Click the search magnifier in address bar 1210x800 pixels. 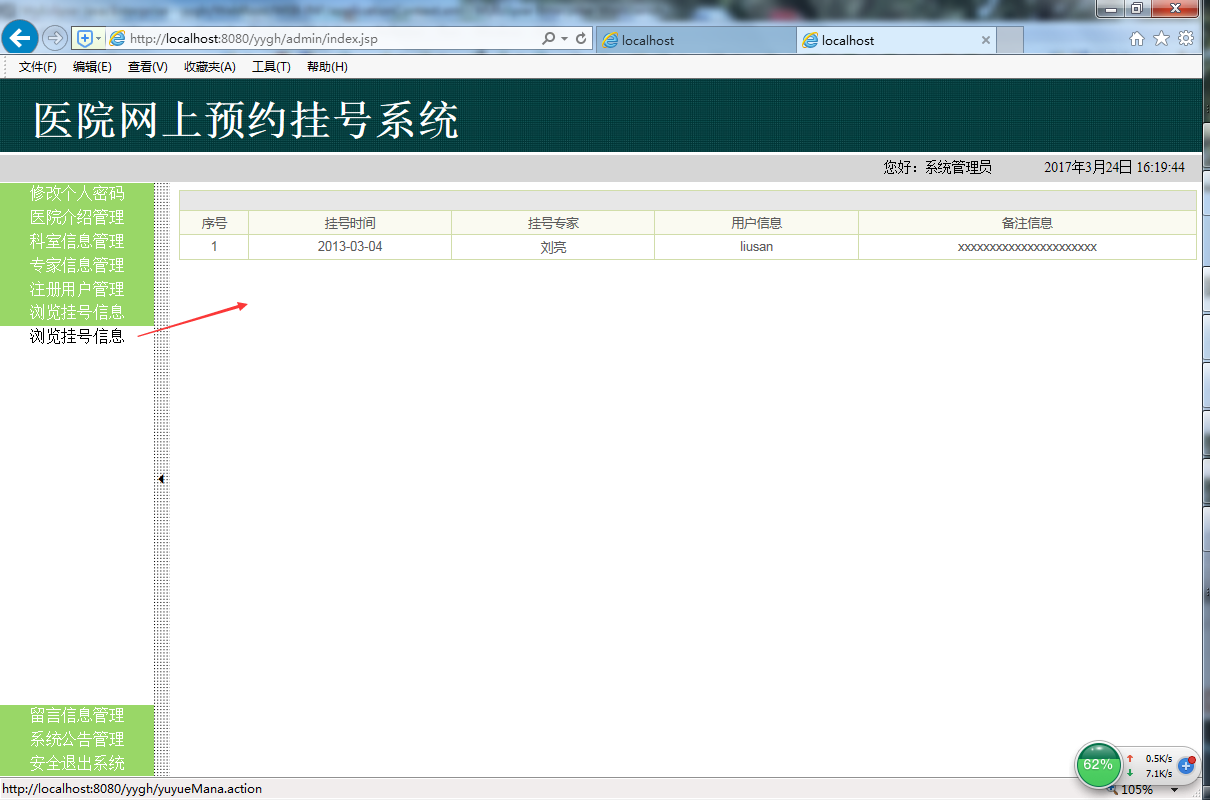[548, 39]
